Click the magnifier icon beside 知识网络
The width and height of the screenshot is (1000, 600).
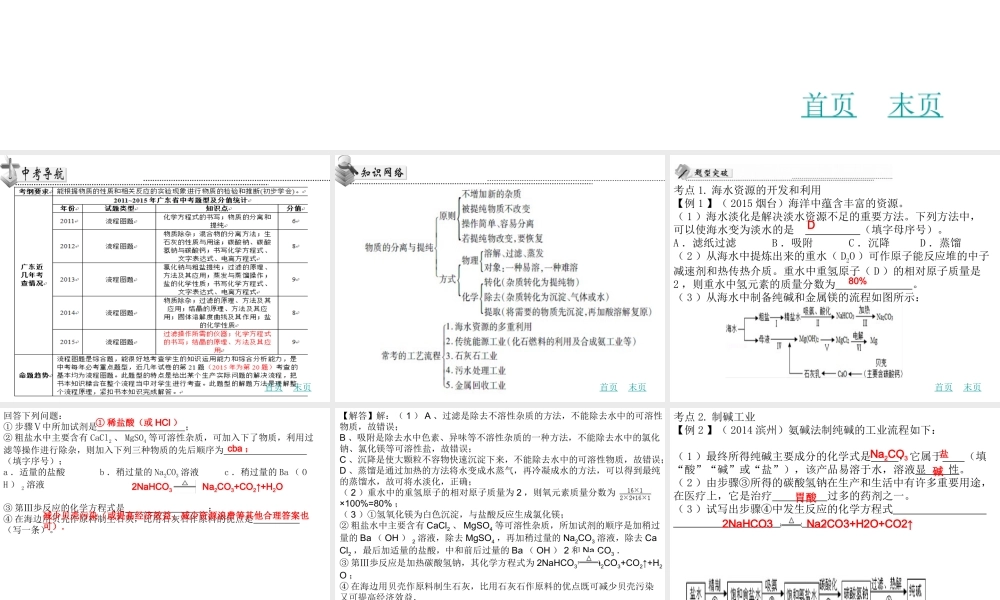pyautogui.click(x=346, y=170)
